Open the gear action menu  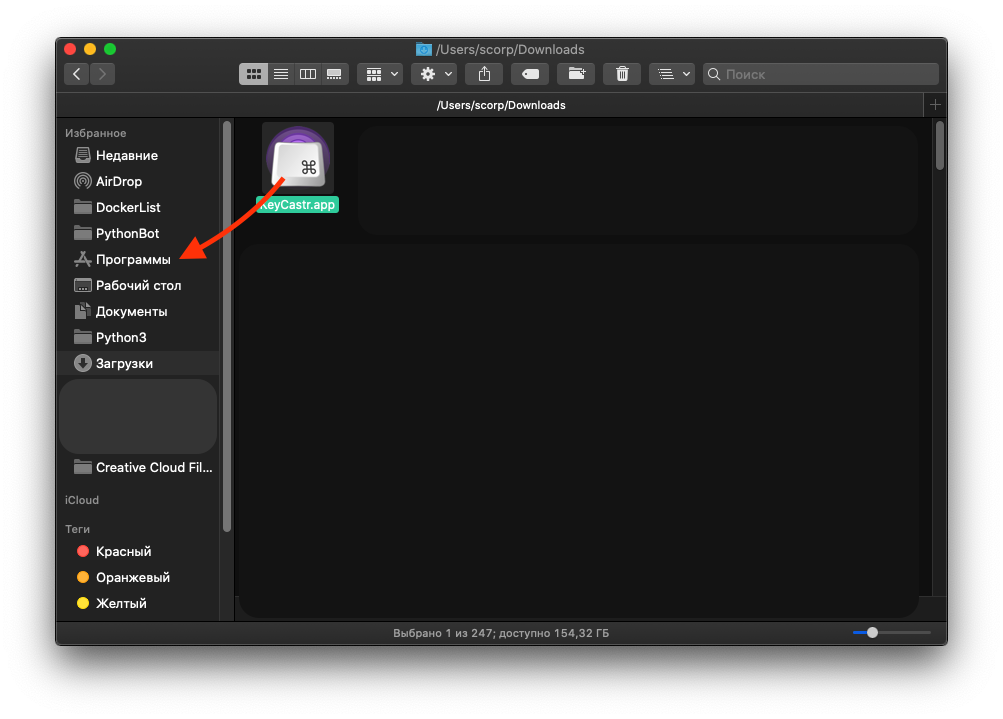(x=434, y=74)
